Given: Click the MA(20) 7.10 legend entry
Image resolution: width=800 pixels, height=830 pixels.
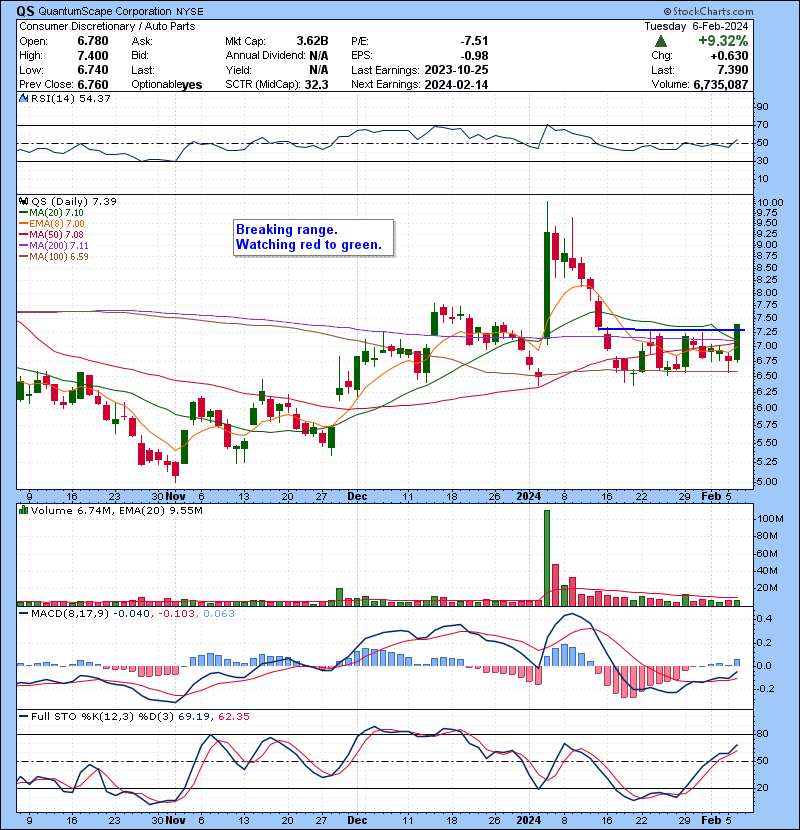Looking at the screenshot, I should [56, 213].
